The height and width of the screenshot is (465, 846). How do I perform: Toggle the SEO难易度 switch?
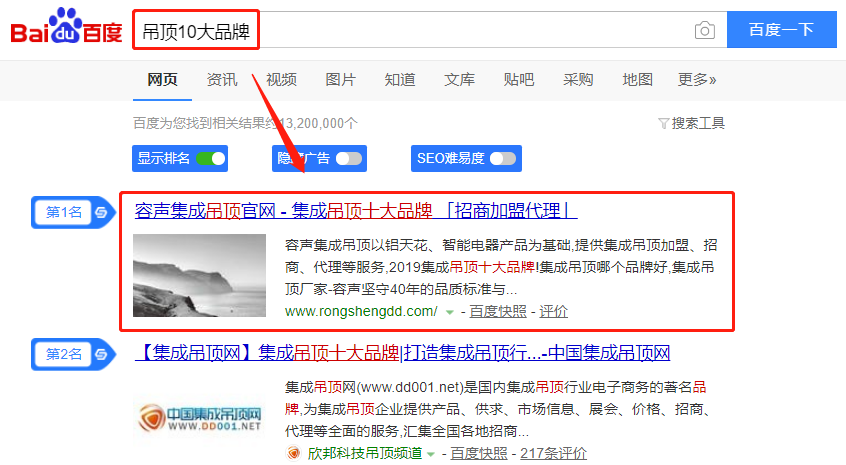coord(503,159)
